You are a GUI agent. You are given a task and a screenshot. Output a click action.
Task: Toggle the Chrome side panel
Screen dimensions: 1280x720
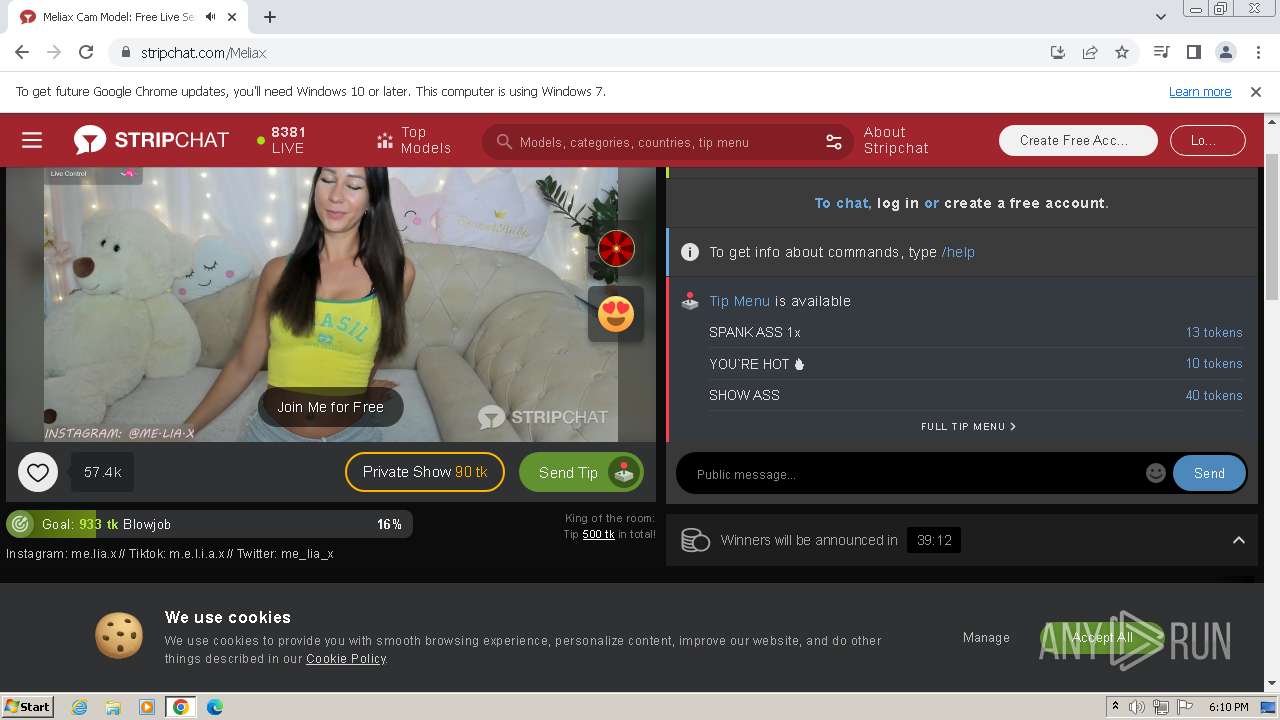tap(1193, 52)
